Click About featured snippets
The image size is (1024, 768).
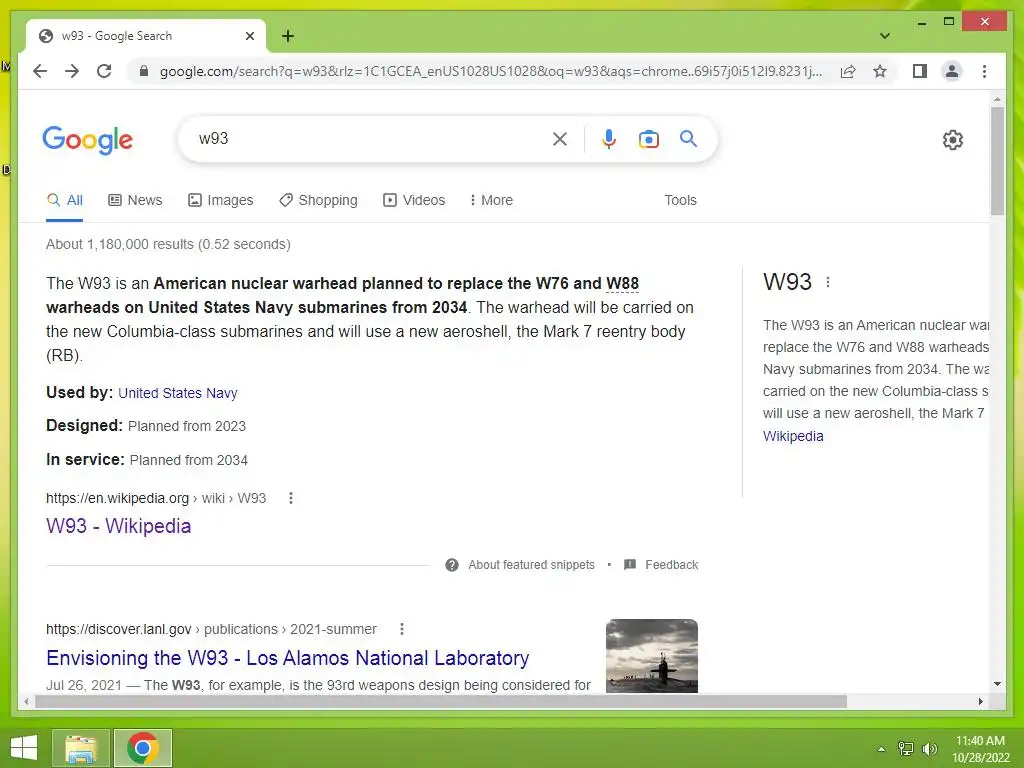tap(531, 565)
